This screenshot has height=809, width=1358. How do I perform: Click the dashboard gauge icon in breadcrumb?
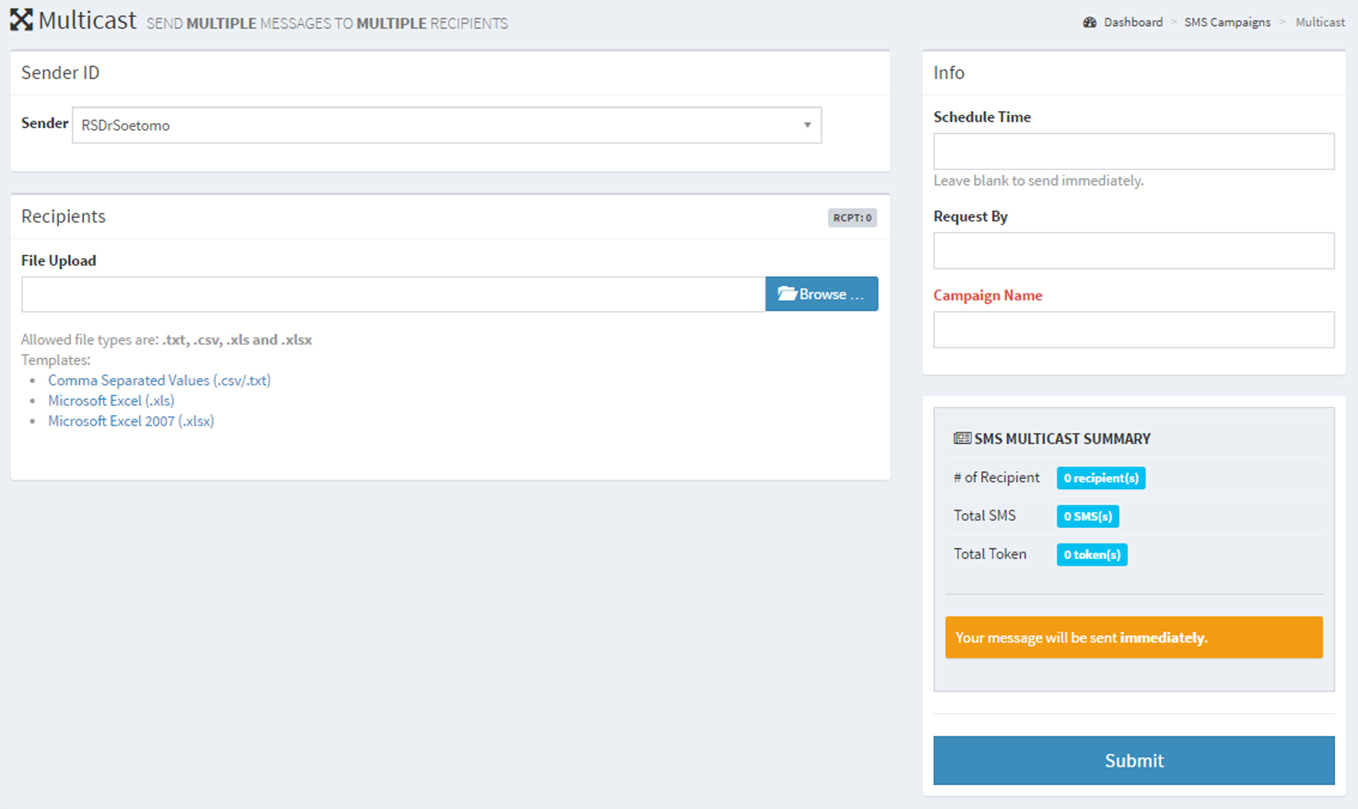pos(1090,22)
